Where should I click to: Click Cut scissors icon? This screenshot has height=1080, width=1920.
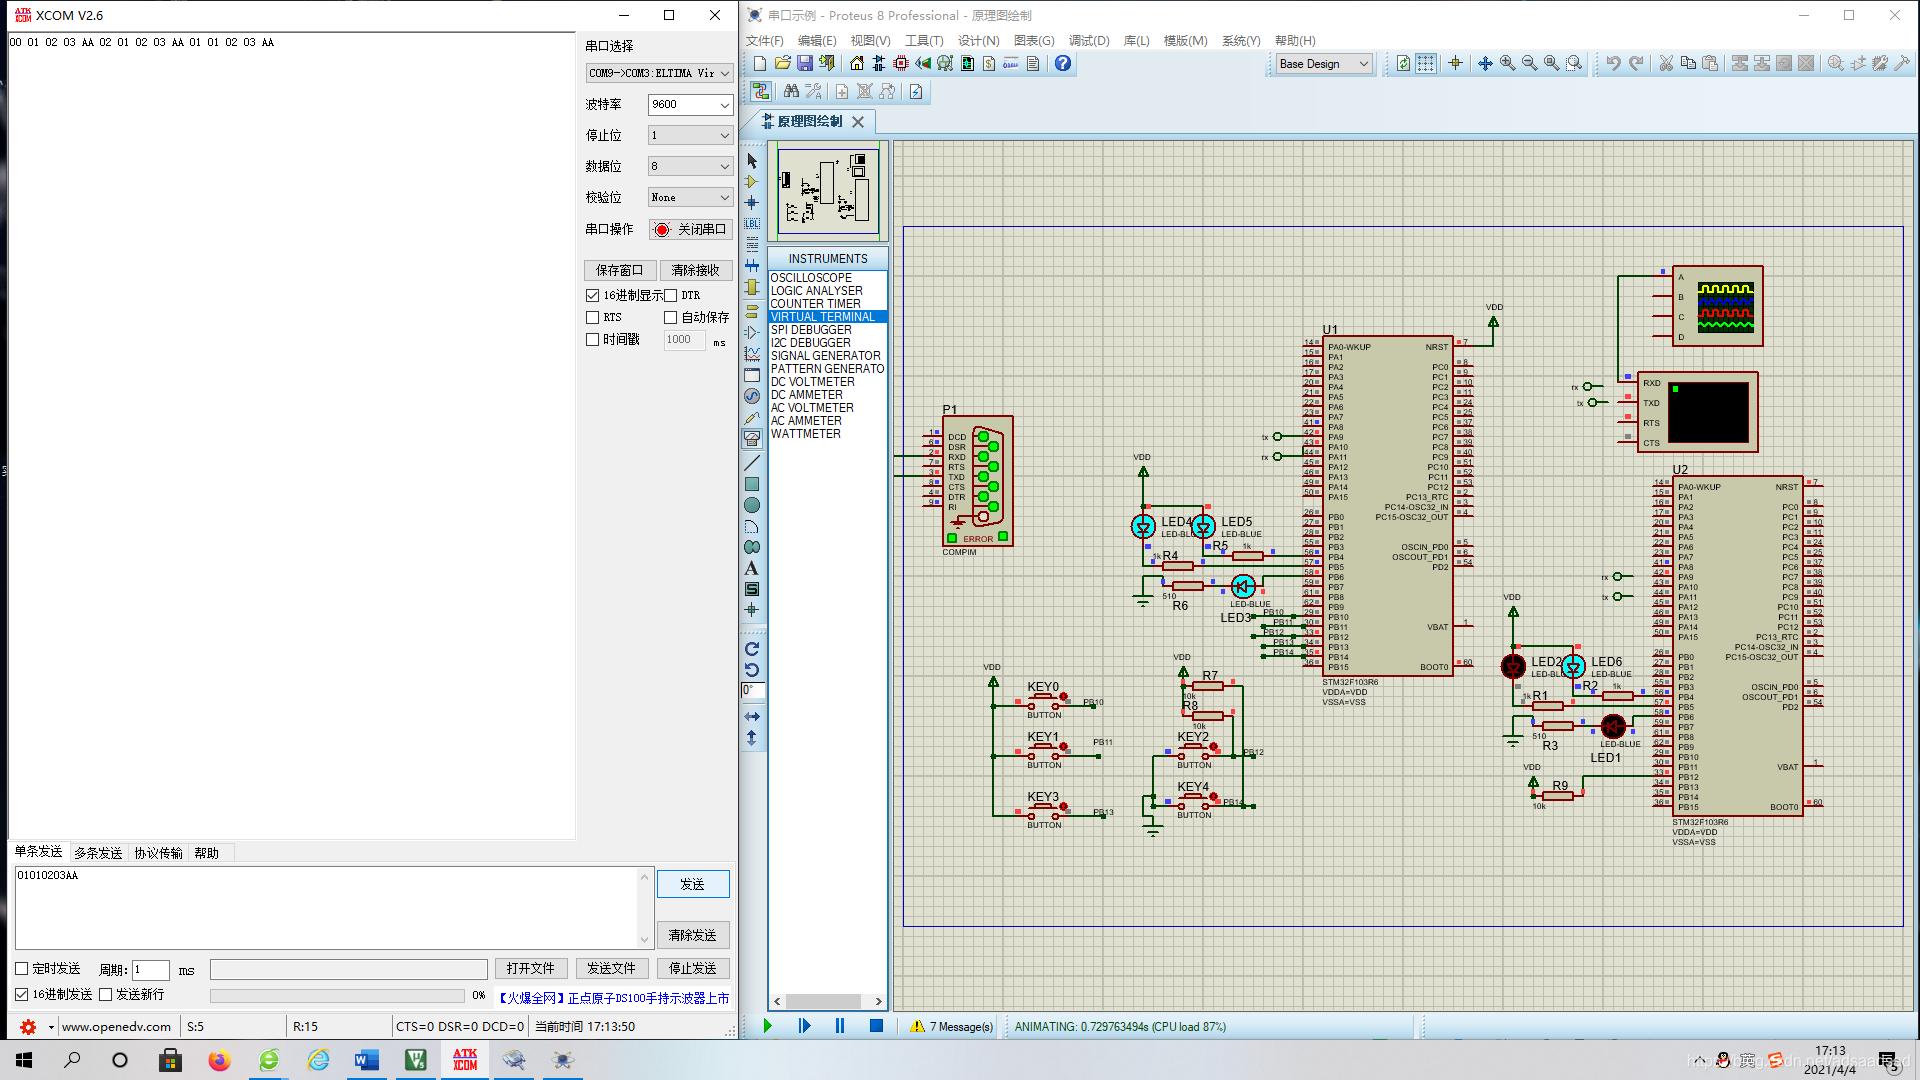1666,64
